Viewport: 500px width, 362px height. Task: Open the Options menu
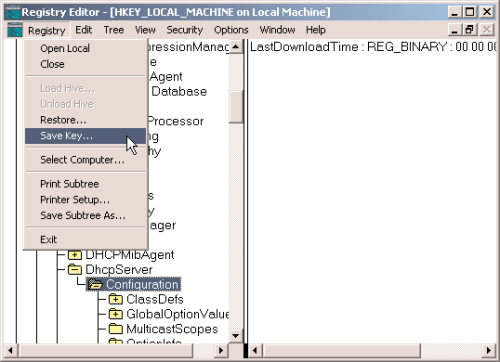(231, 30)
